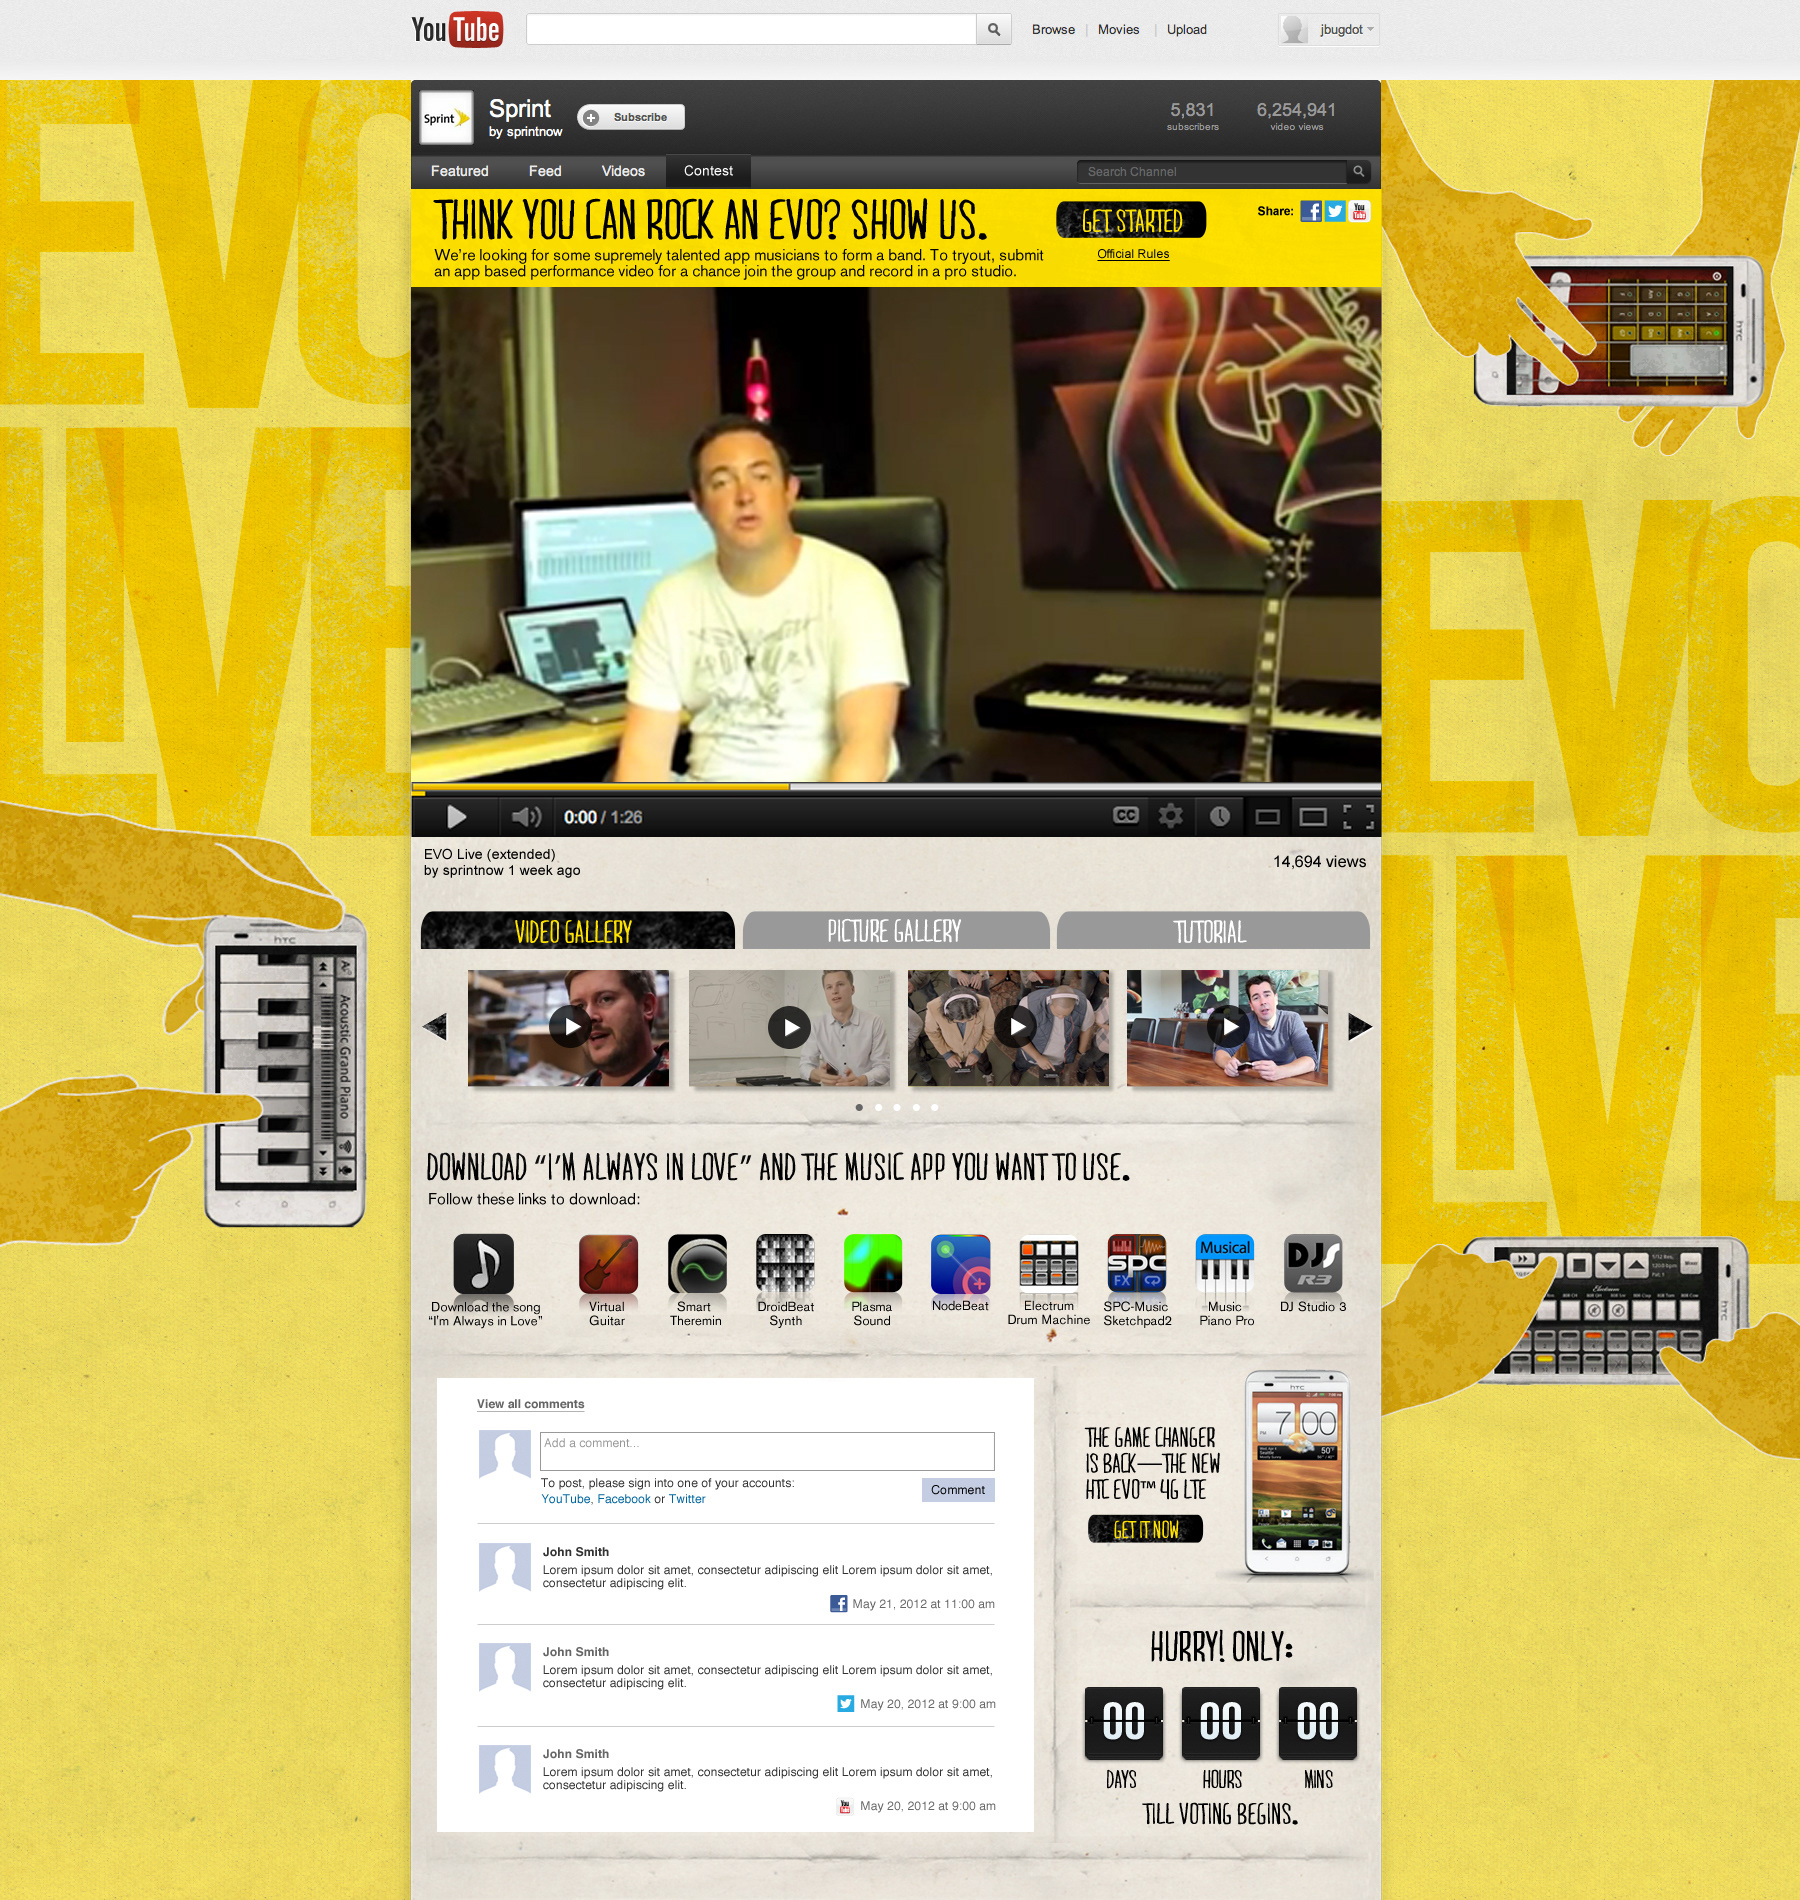1800x1900 pixels.
Task: Click the Add a comment field
Action: coord(767,1451)
